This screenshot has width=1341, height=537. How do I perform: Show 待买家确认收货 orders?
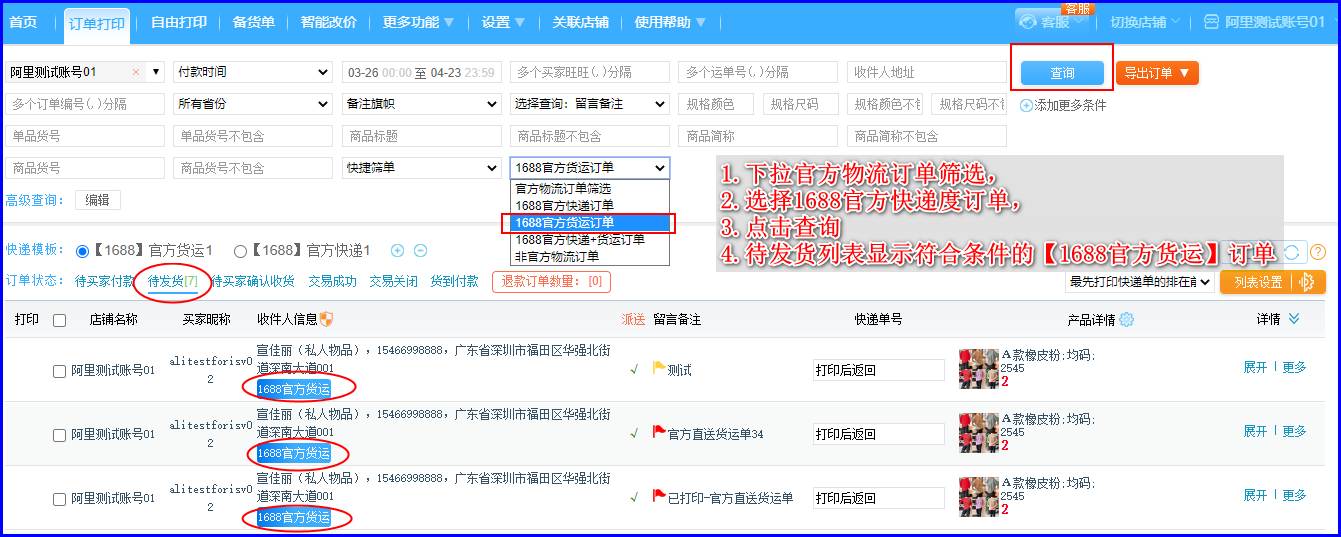coord(253,282)
